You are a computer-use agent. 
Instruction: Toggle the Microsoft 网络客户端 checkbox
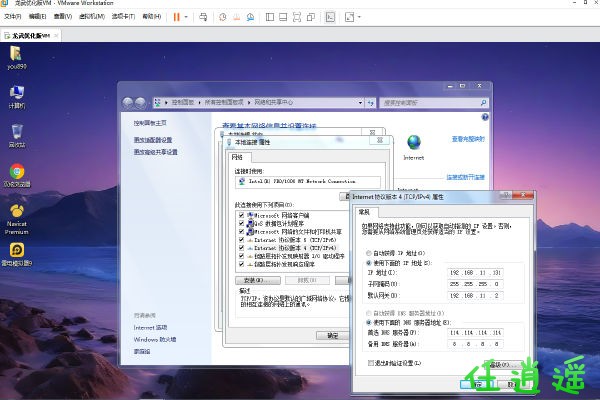(x=241, y=216)
